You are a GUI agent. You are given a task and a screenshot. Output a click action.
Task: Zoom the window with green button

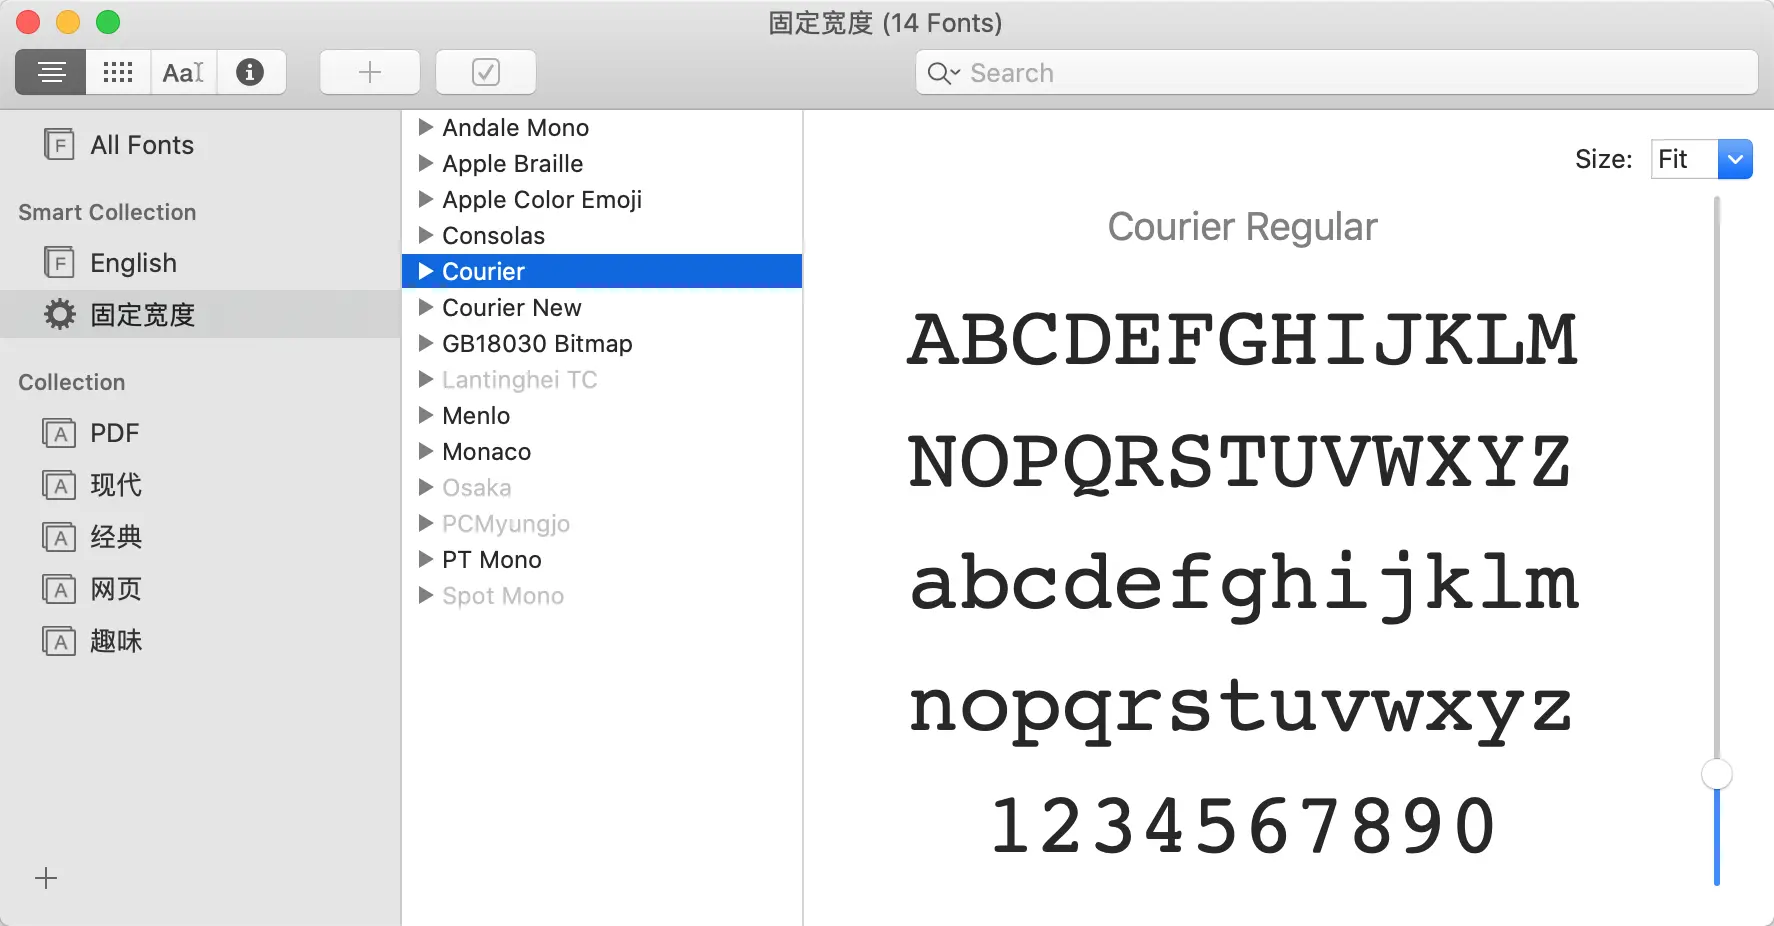coord(108,22)
